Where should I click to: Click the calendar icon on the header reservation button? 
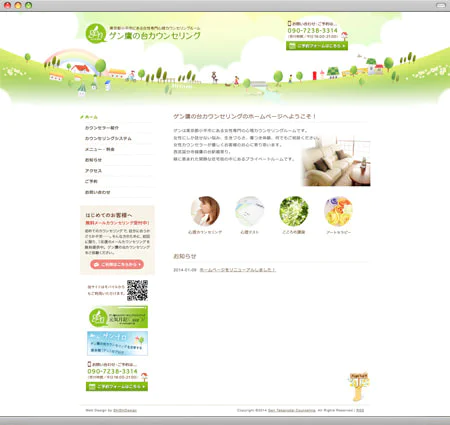click(292, 46)
